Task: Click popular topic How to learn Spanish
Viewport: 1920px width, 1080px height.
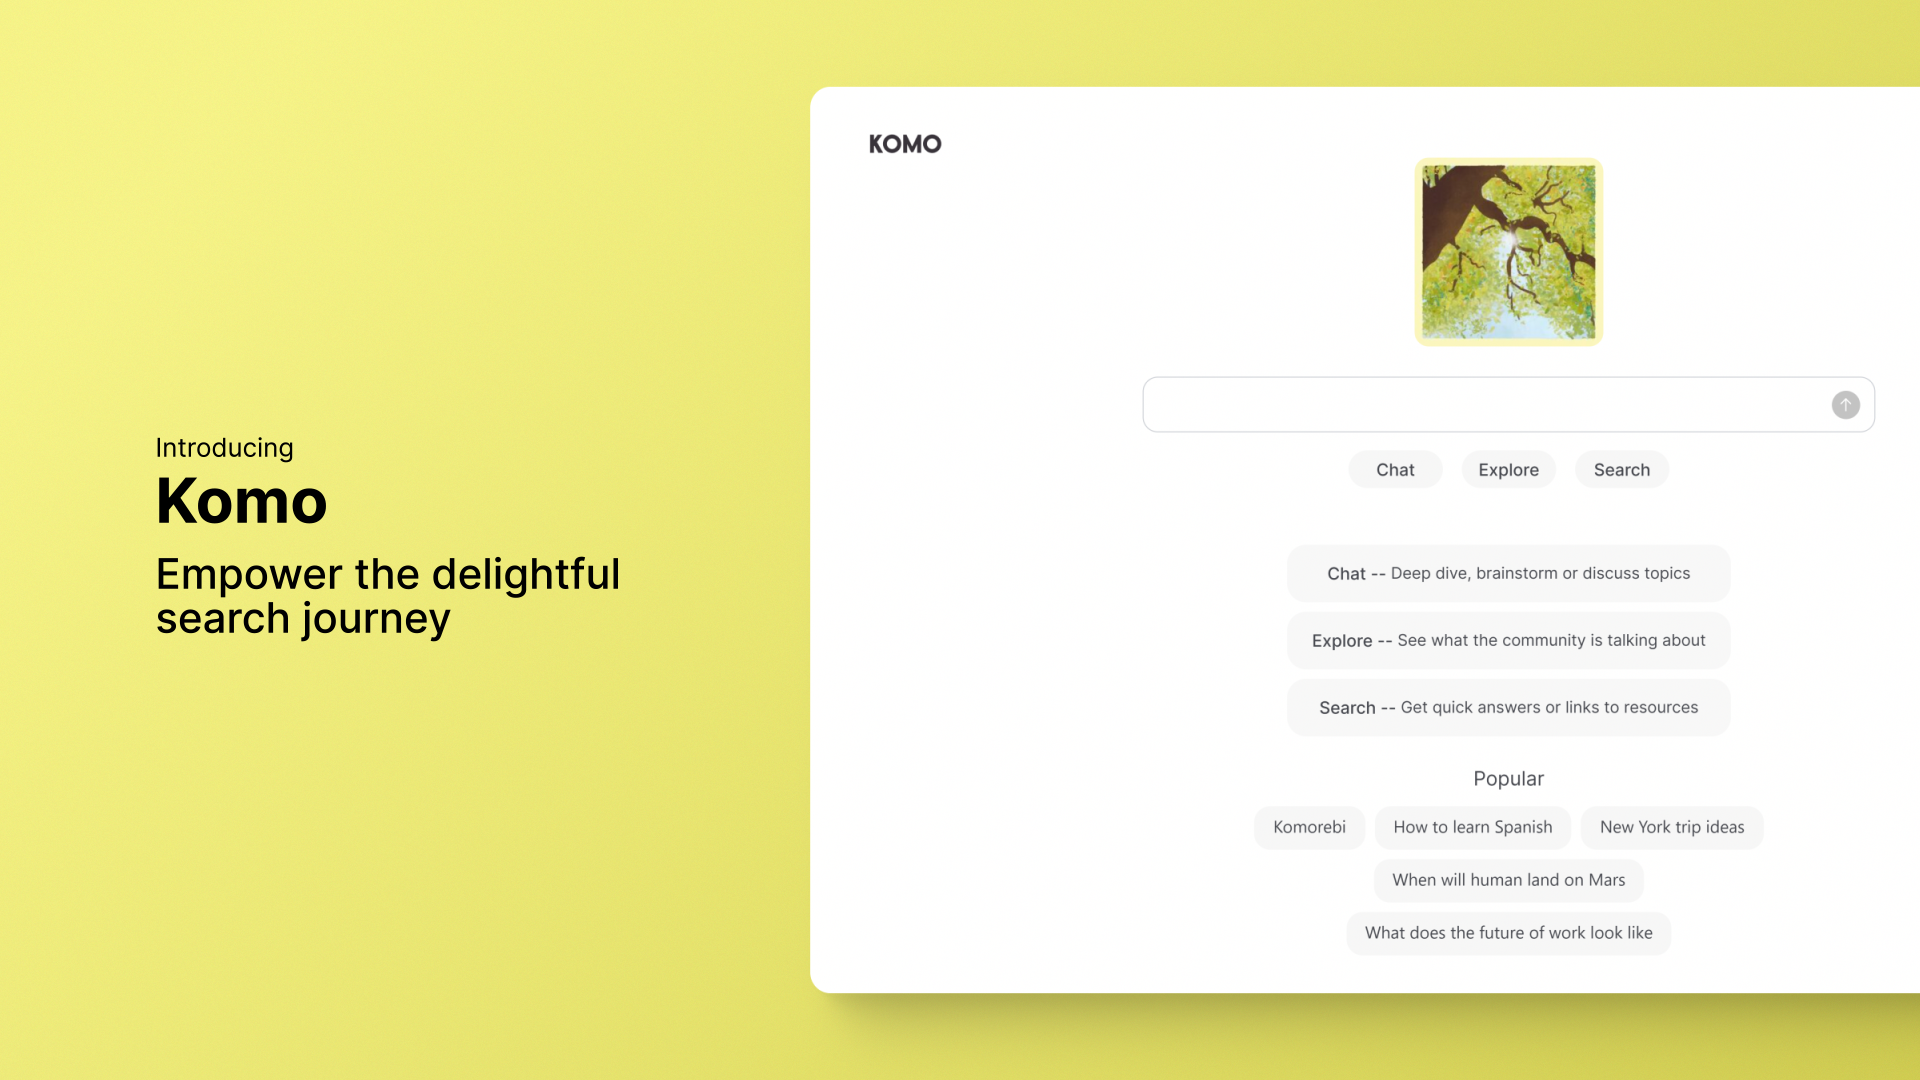Action: click(x=1472, y=827)
